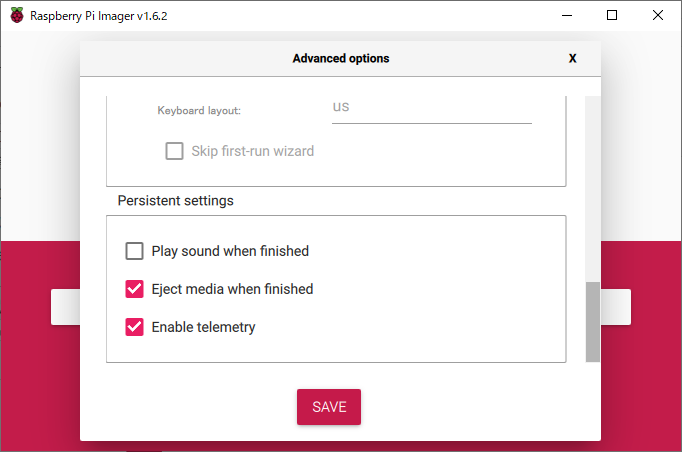Viewport: 682px width, 452px height.
Task: Click the "Play sound when finished" label
Action: click(230, 251)
